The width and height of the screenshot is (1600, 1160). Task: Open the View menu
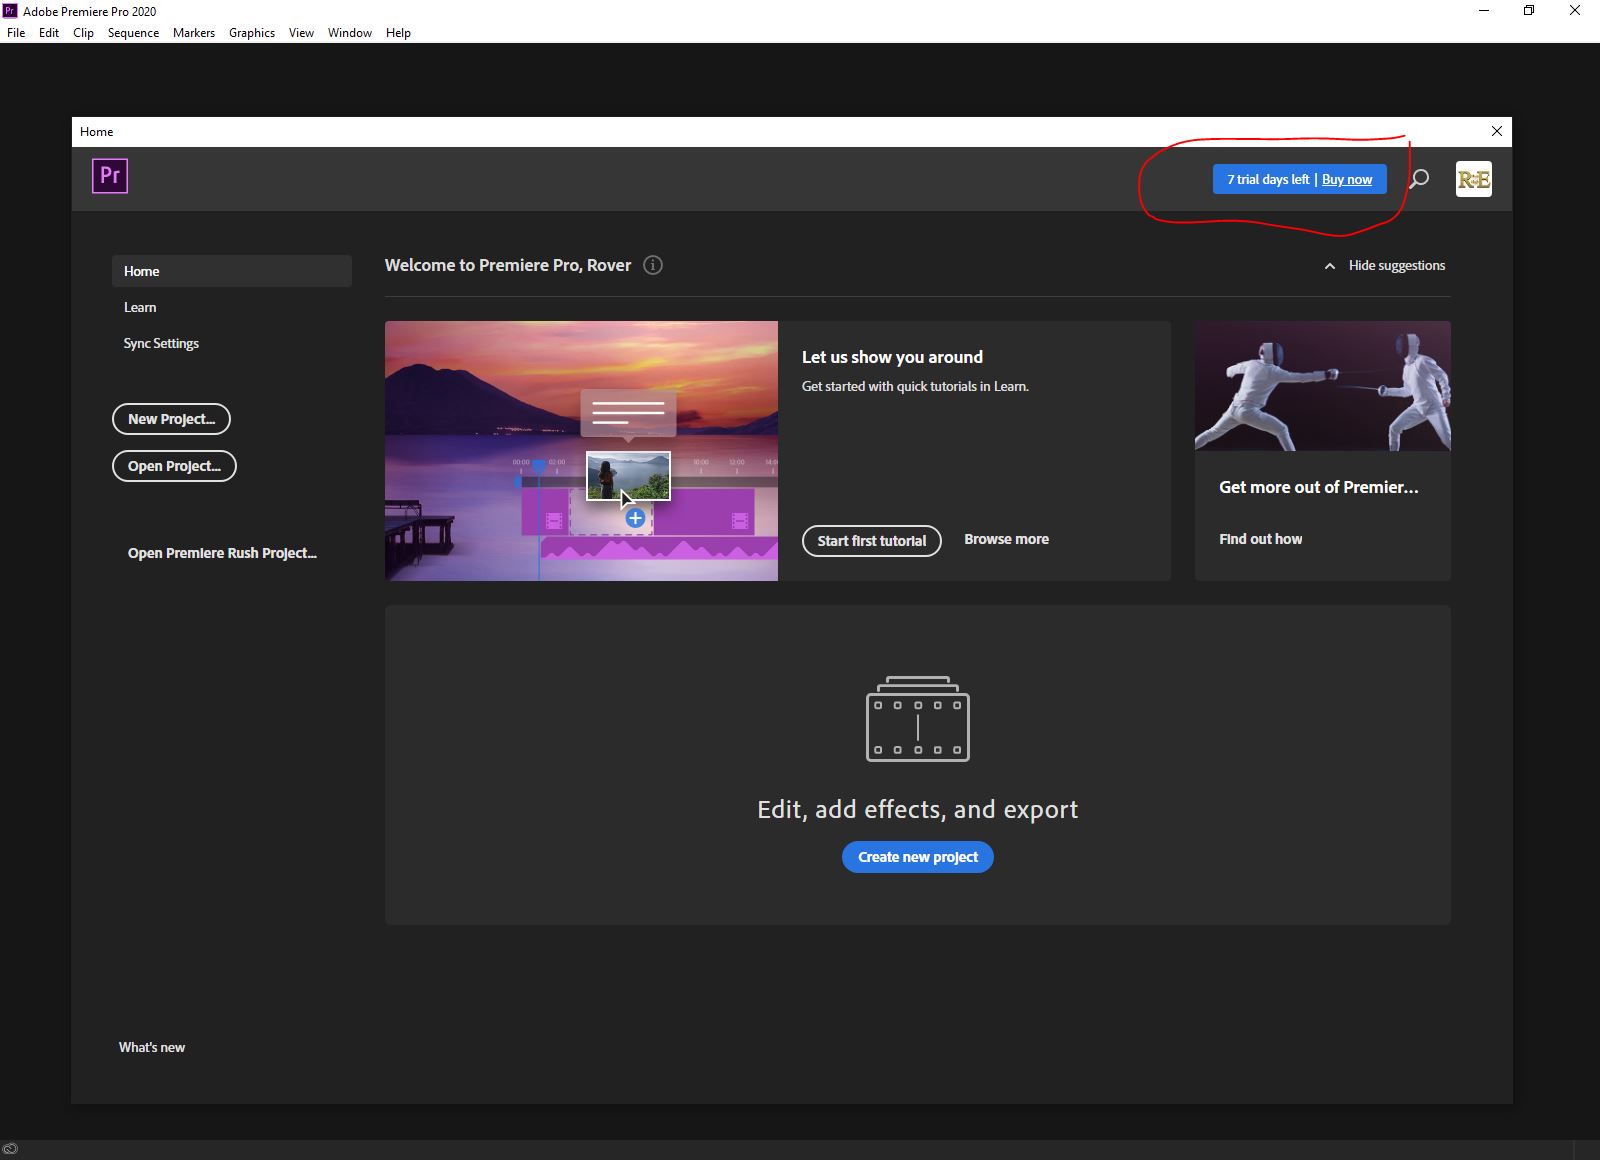tap(301, 33)
